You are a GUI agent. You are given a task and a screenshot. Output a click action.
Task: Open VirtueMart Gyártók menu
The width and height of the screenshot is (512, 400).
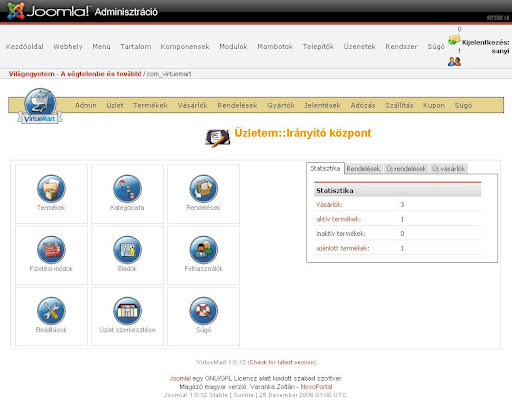click(x=281, y=105)
